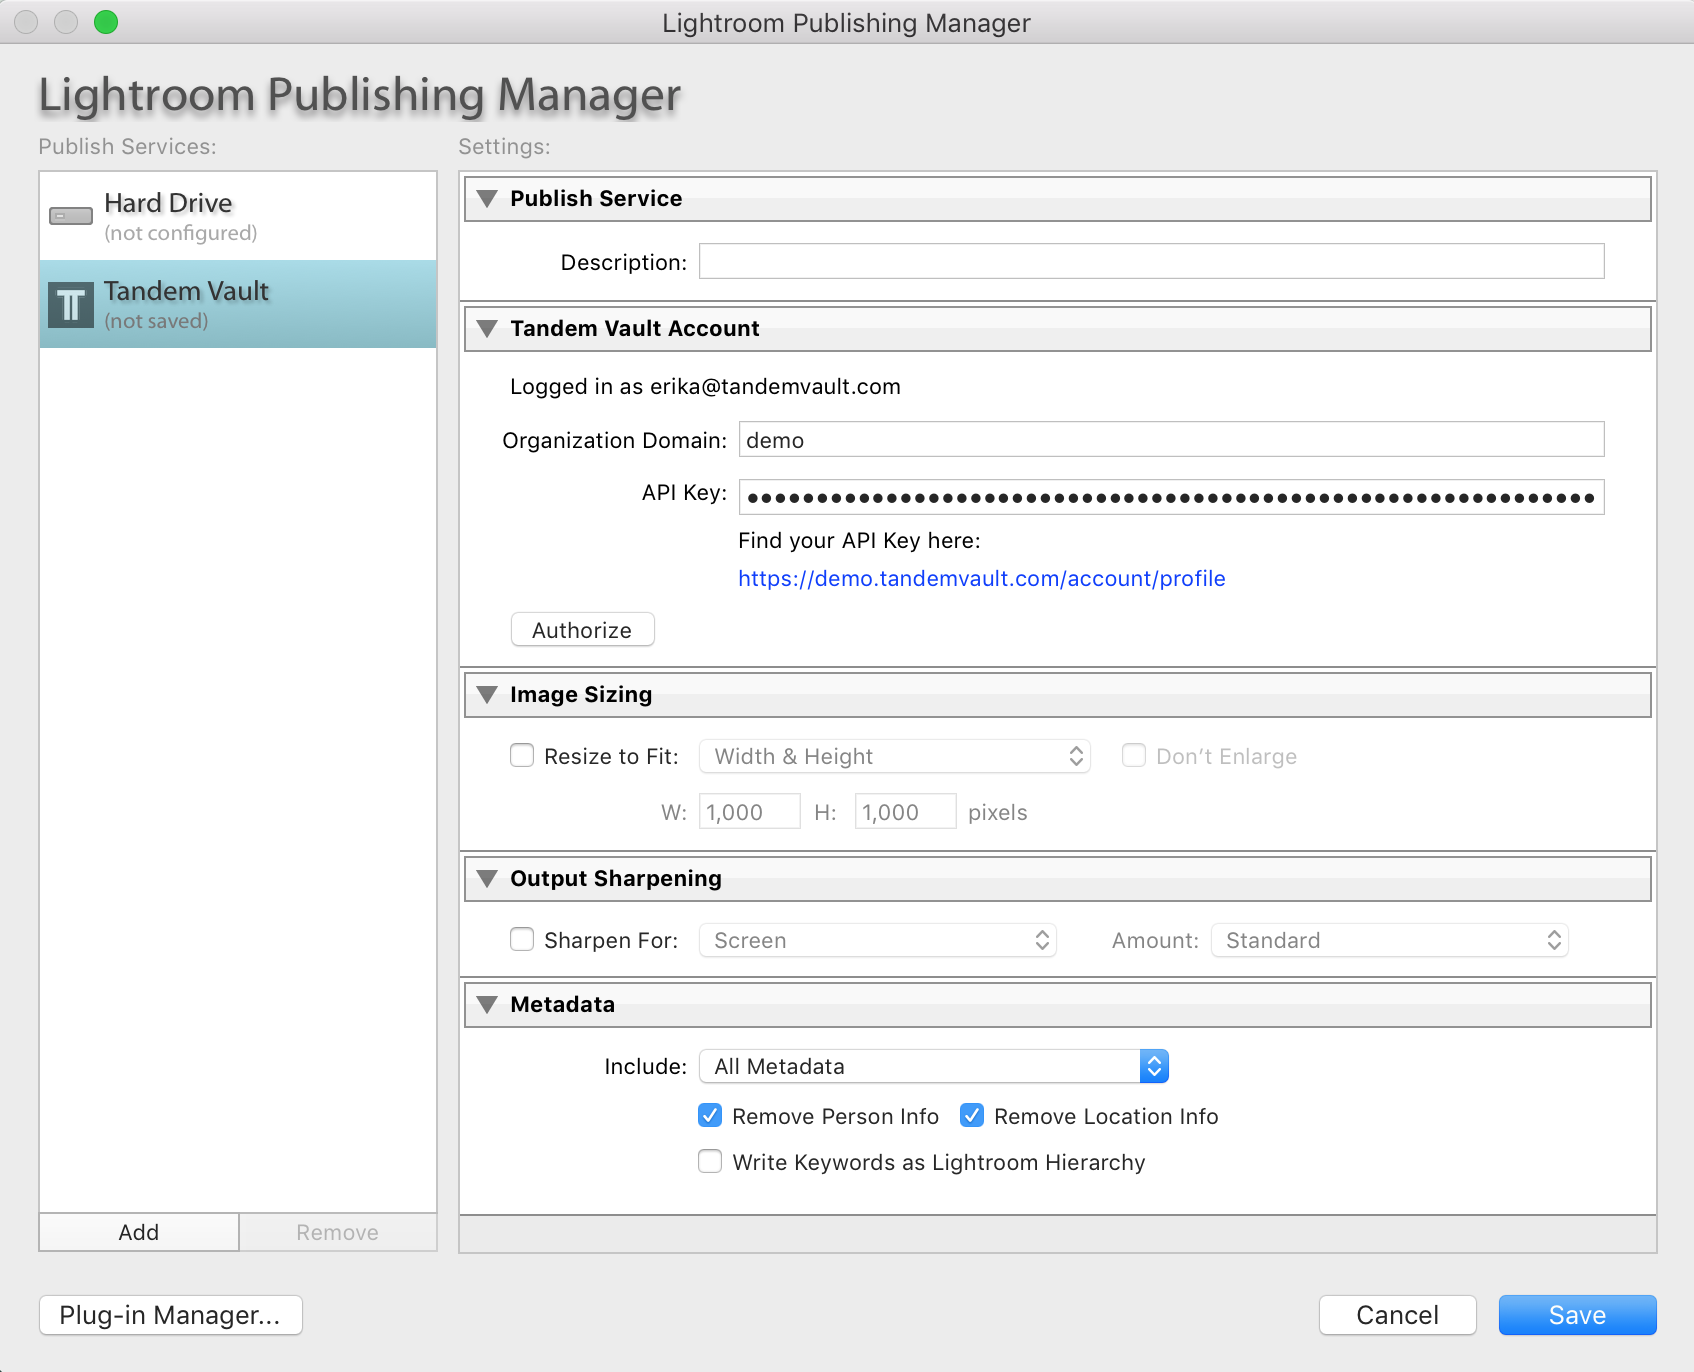Click the Description input field
The width and height of the screenshot is (1694, 1372).
[1152, 261]
